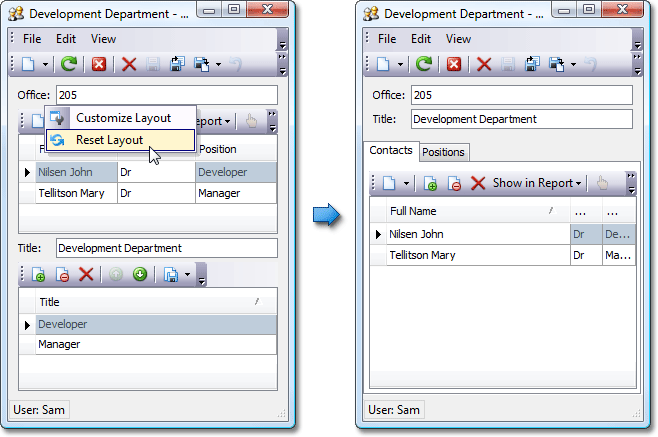658x437 pixels.
Task: Click Link icon with green plus in left window's lower toolbar
Action: click(x=39, y=275)
